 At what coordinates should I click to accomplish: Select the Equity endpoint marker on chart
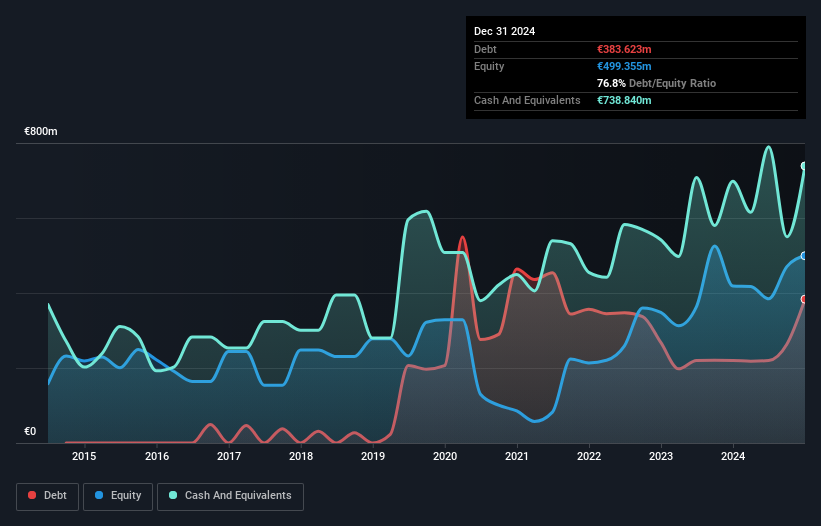(x=804, y=256)
